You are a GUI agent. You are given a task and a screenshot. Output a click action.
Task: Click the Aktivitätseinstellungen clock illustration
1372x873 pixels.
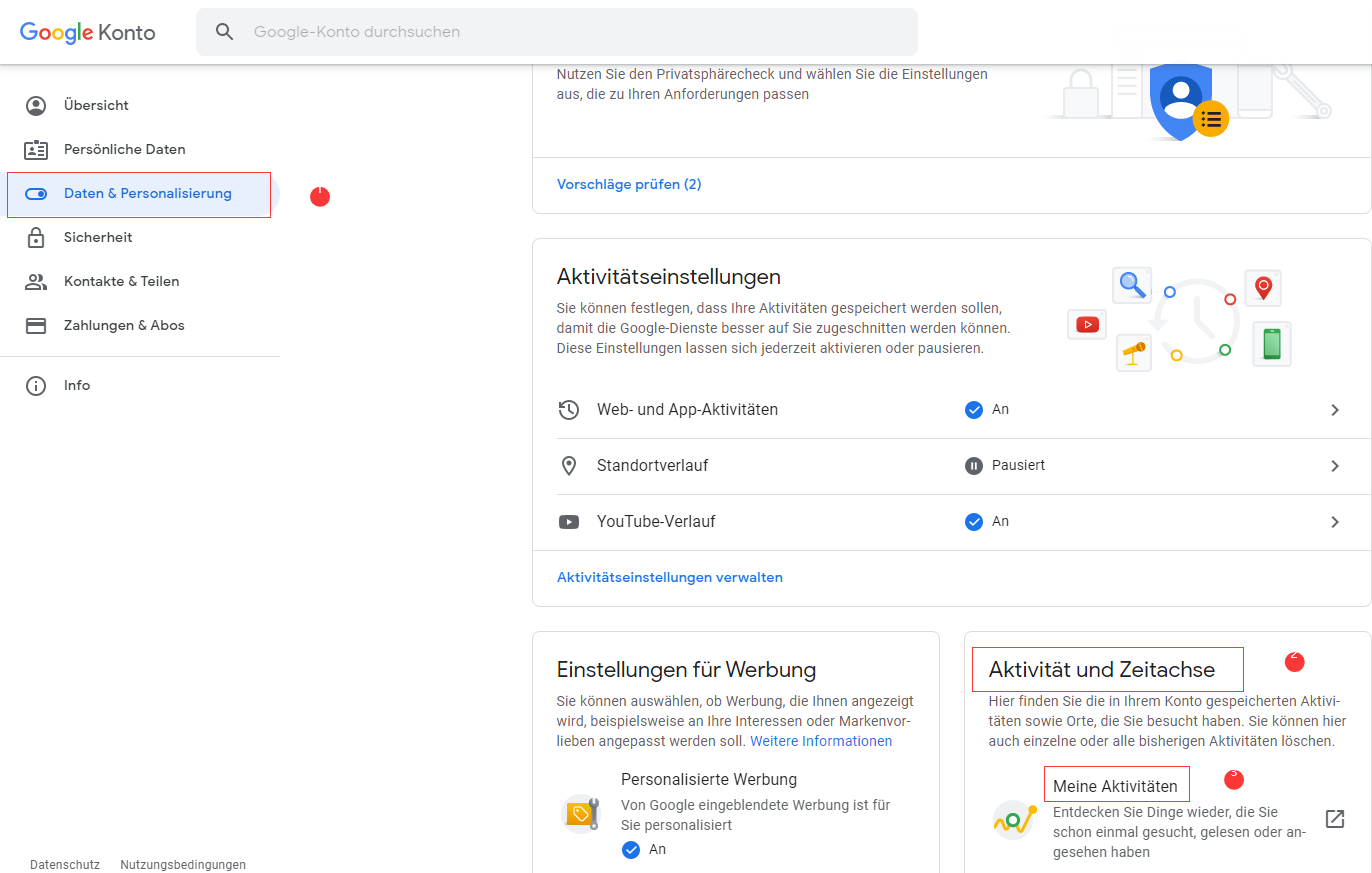tap(1180, 320)
